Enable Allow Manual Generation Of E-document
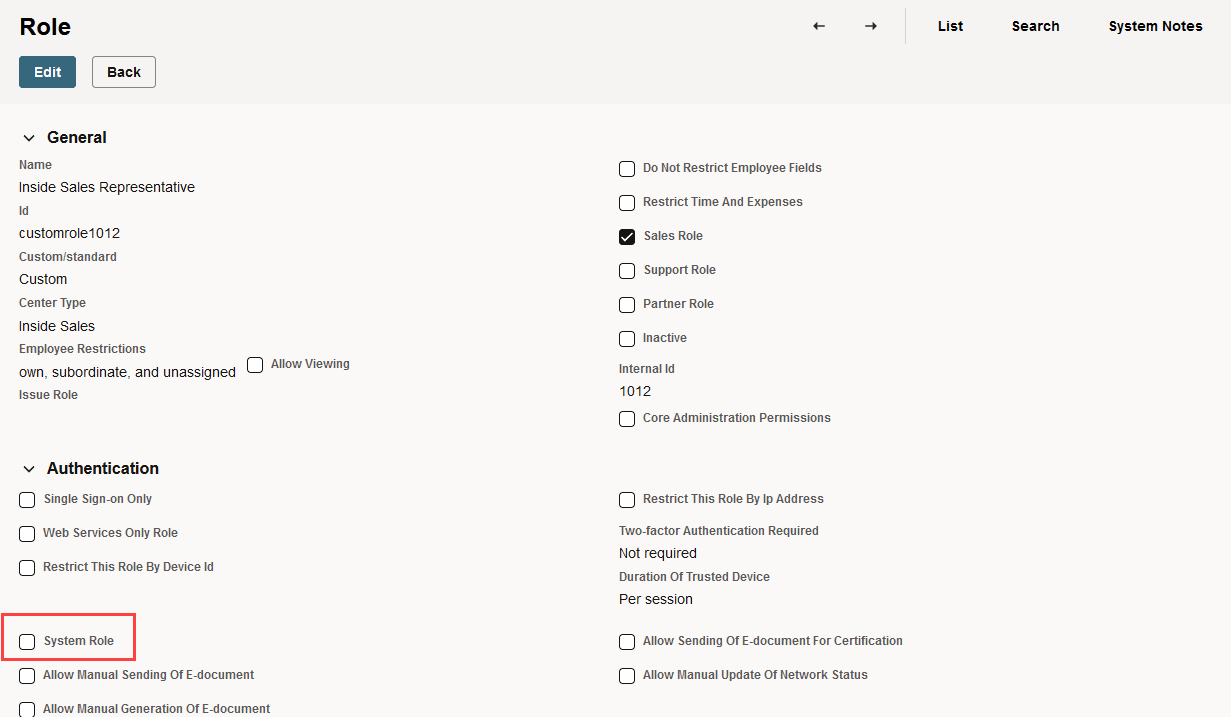1231x717 pixels. (x=27, y=709)
